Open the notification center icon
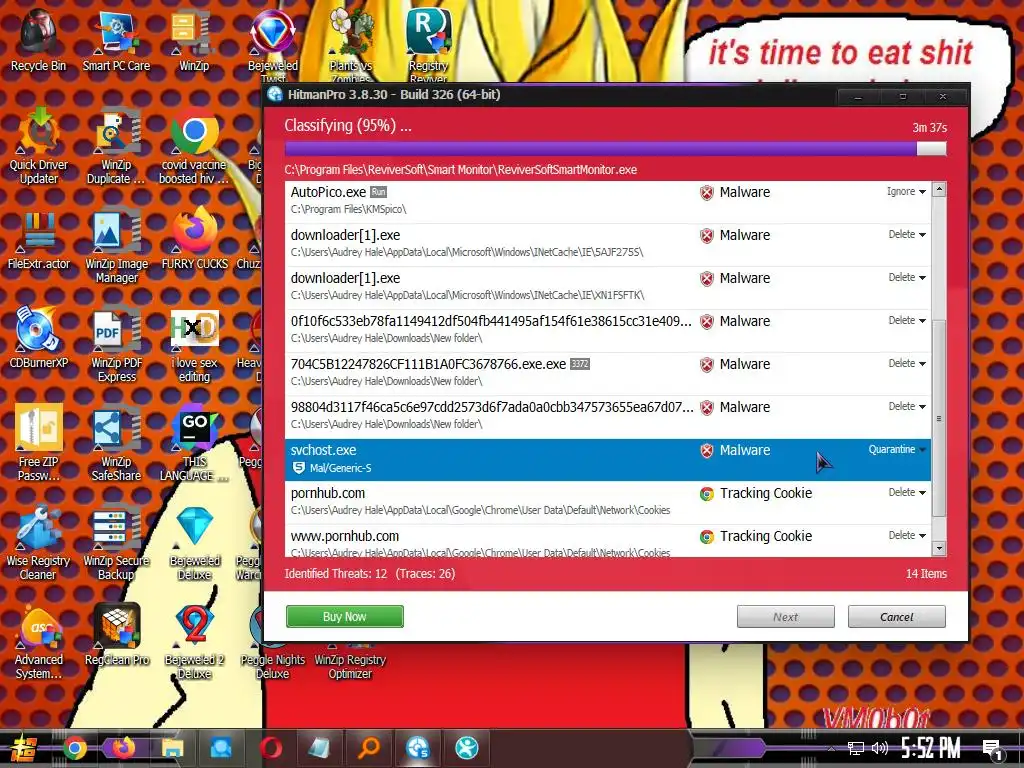This screenshot has width=1024, height=768. coord(993,750)
